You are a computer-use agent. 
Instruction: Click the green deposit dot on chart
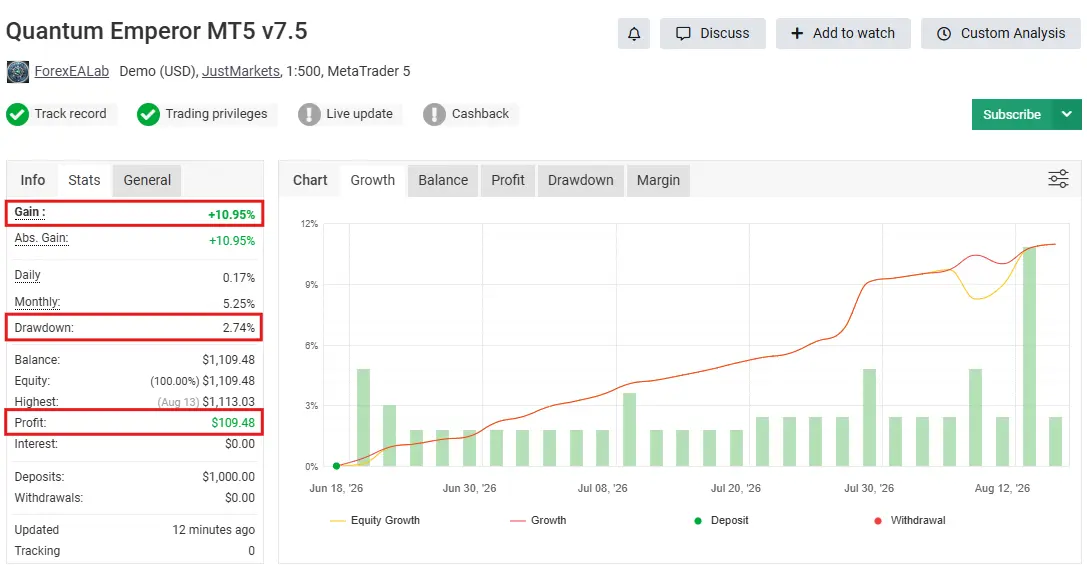click(x=336, y=466)
